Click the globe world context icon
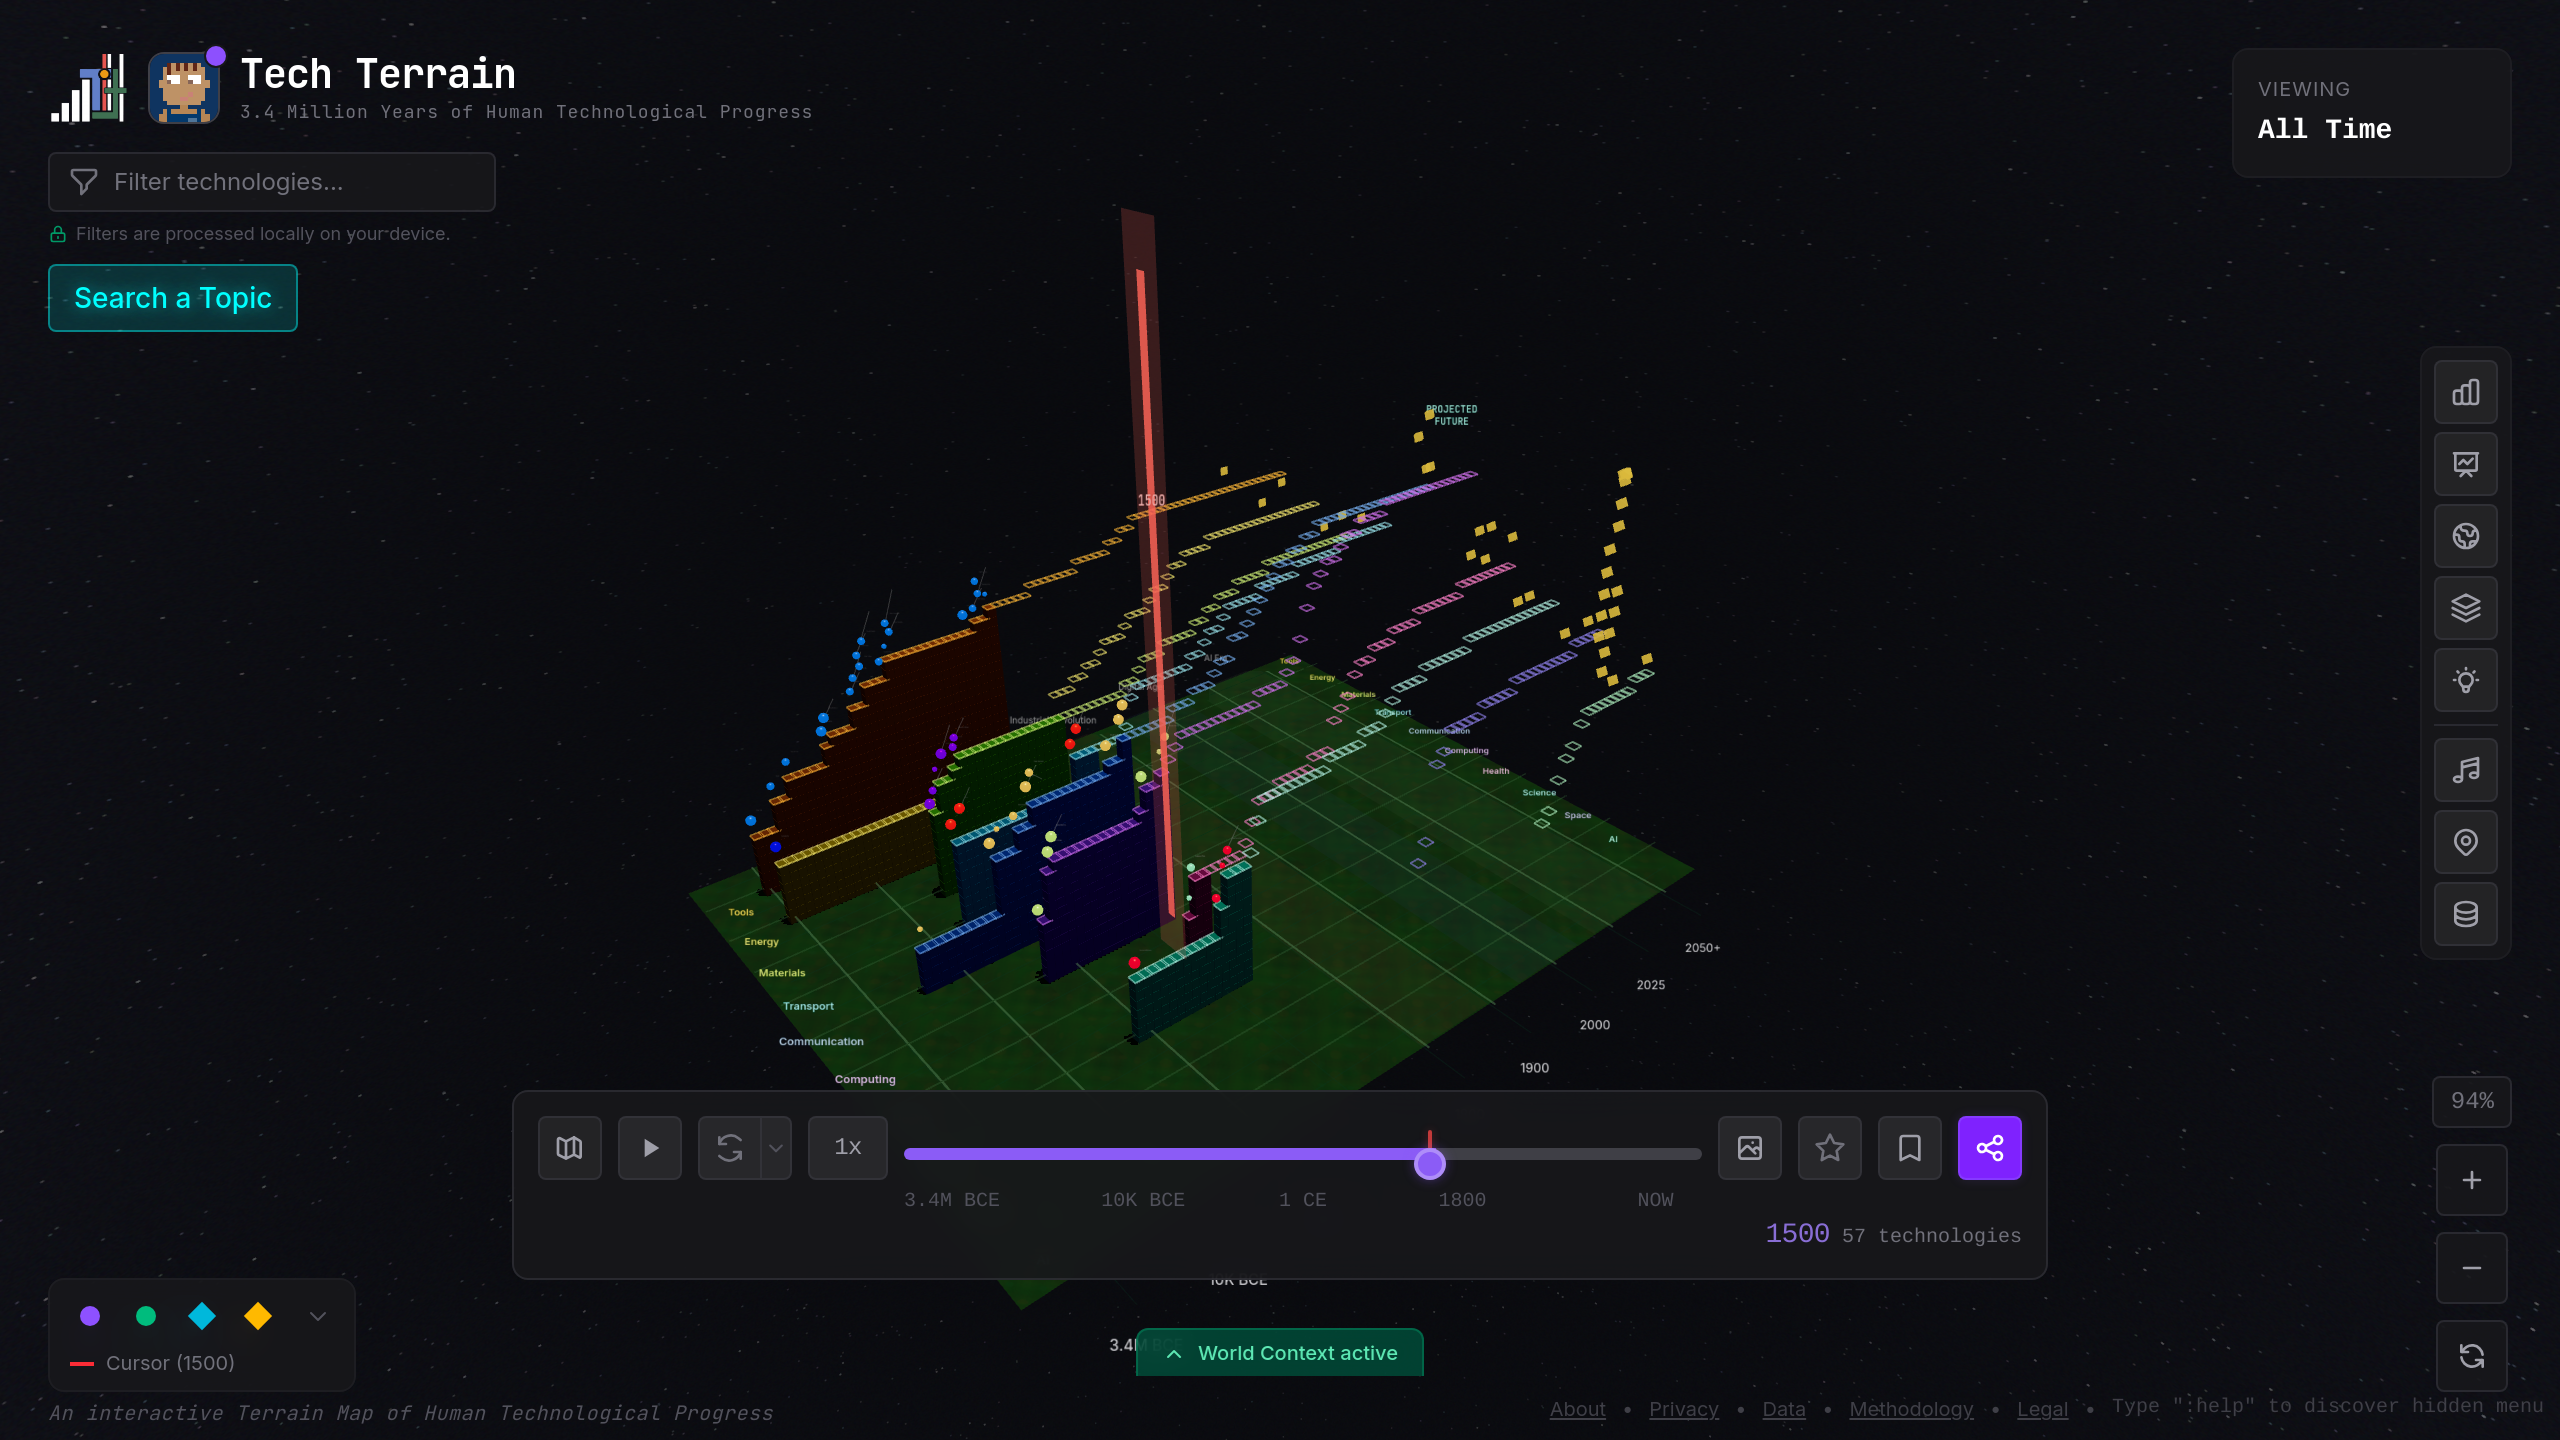This screenshot has width=2560, height=1440. click(x=2465, y=536)
